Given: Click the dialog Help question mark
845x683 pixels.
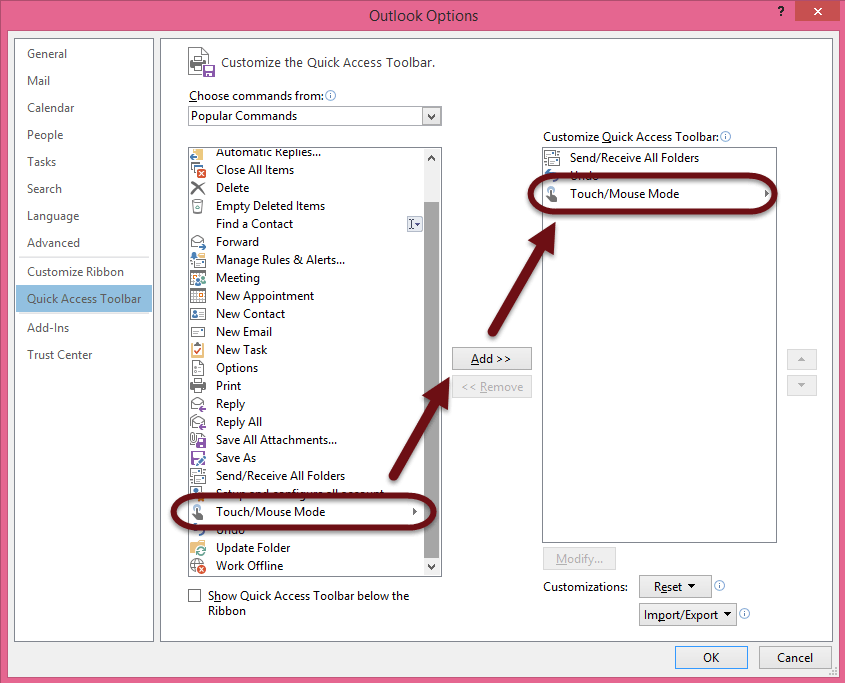Looking at the screenshot, I should coord(781,11).
